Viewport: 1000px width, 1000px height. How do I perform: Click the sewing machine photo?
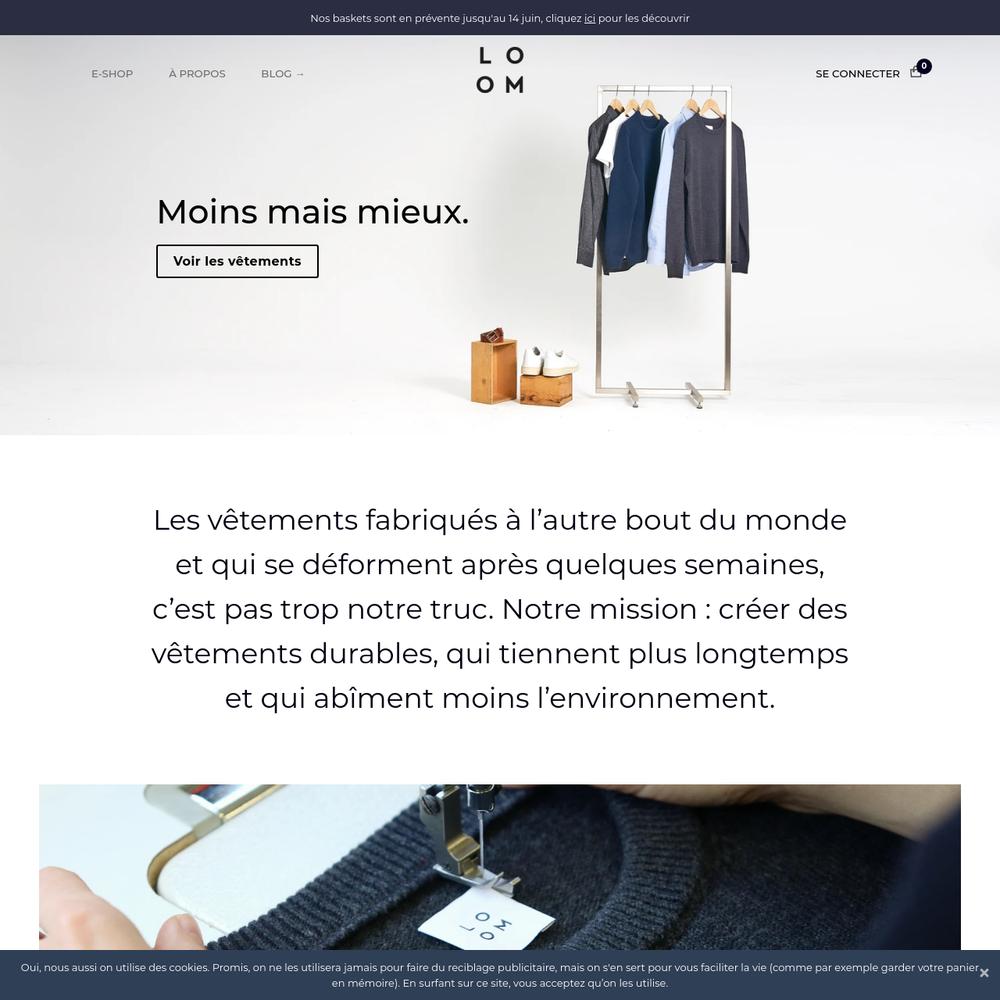click(500, 867)
